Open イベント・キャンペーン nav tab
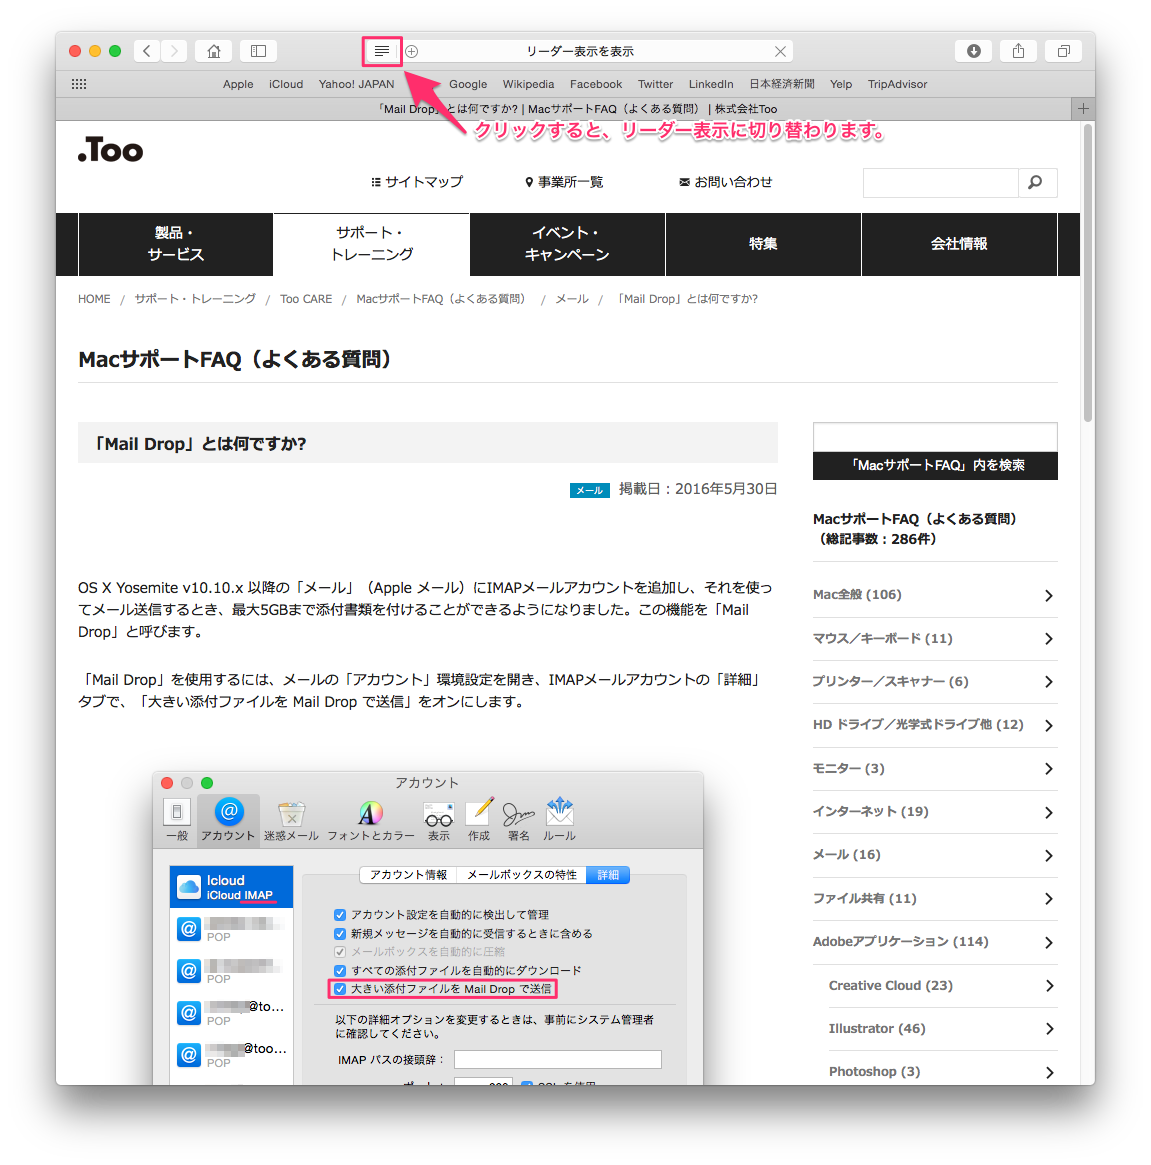This screenshot has width=1151, height=1165. click(567, 244)
